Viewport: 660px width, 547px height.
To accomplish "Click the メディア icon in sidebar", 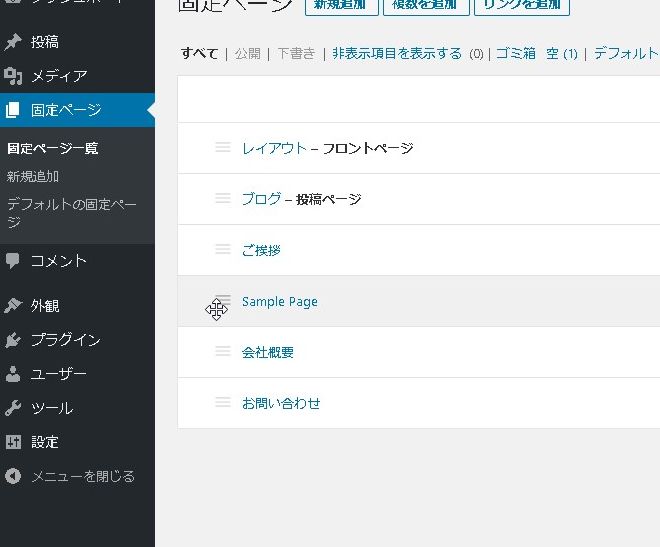I will [13, 76].
